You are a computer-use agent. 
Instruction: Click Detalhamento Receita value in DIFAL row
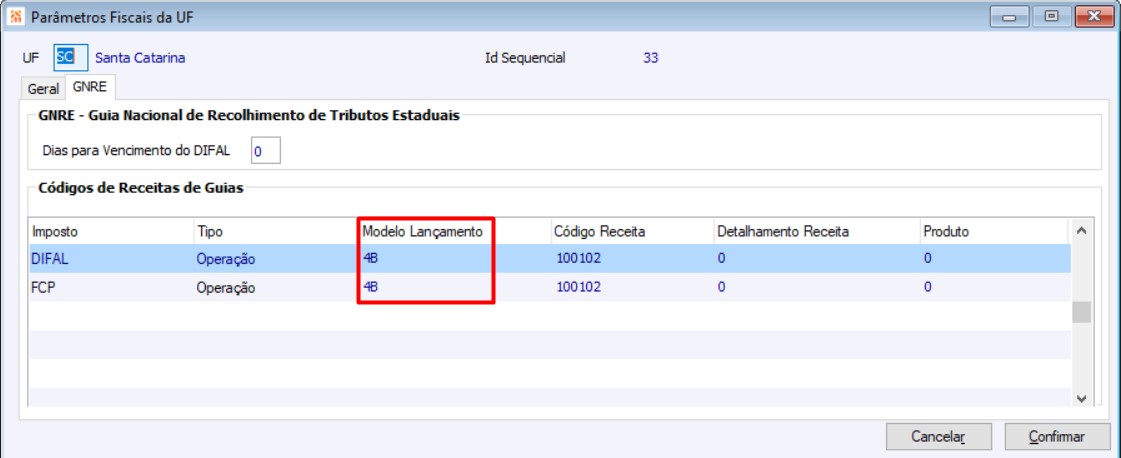tap(722, 259)
